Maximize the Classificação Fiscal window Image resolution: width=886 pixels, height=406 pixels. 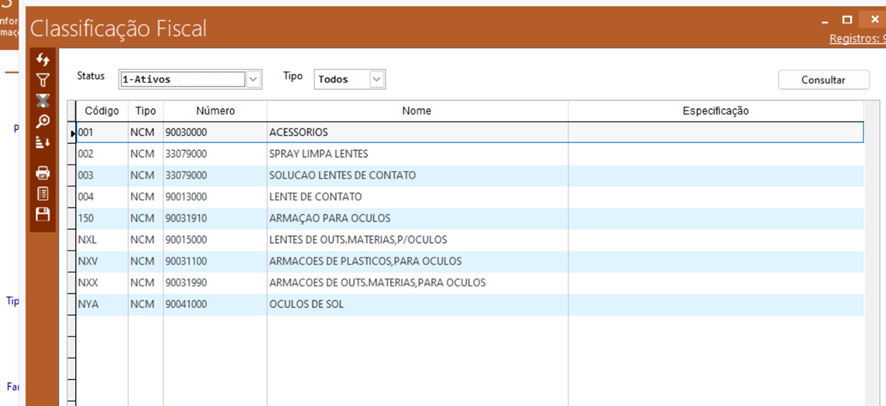click(847, 19)
